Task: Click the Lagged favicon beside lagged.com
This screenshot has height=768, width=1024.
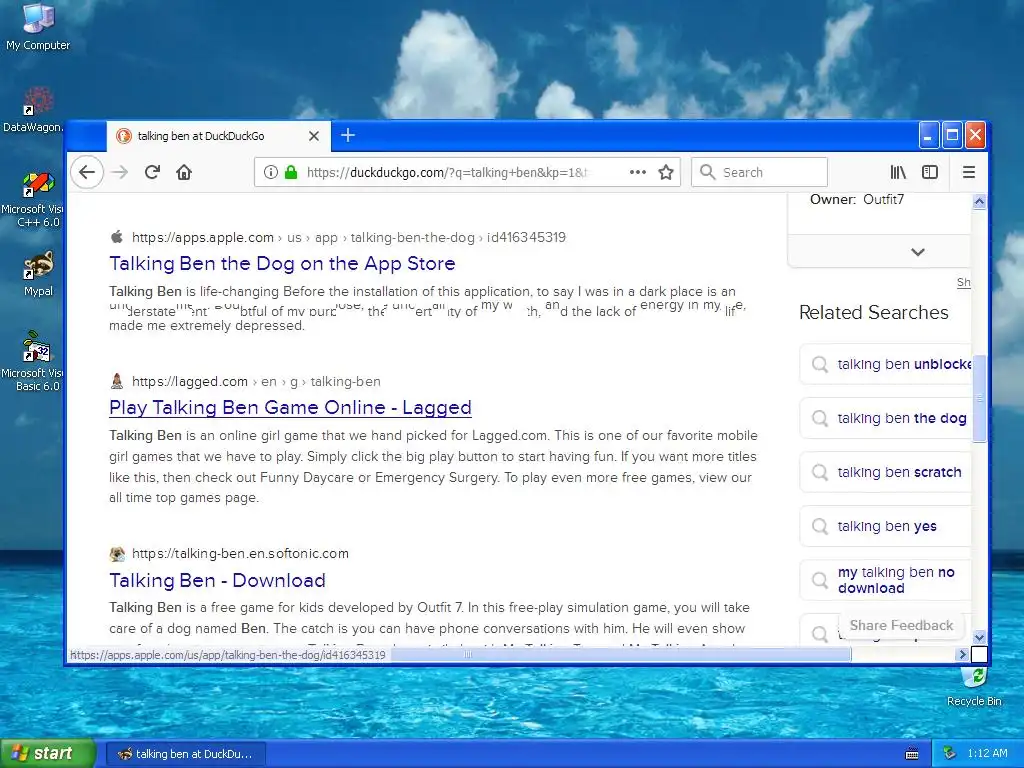Action: coord(117,381)
